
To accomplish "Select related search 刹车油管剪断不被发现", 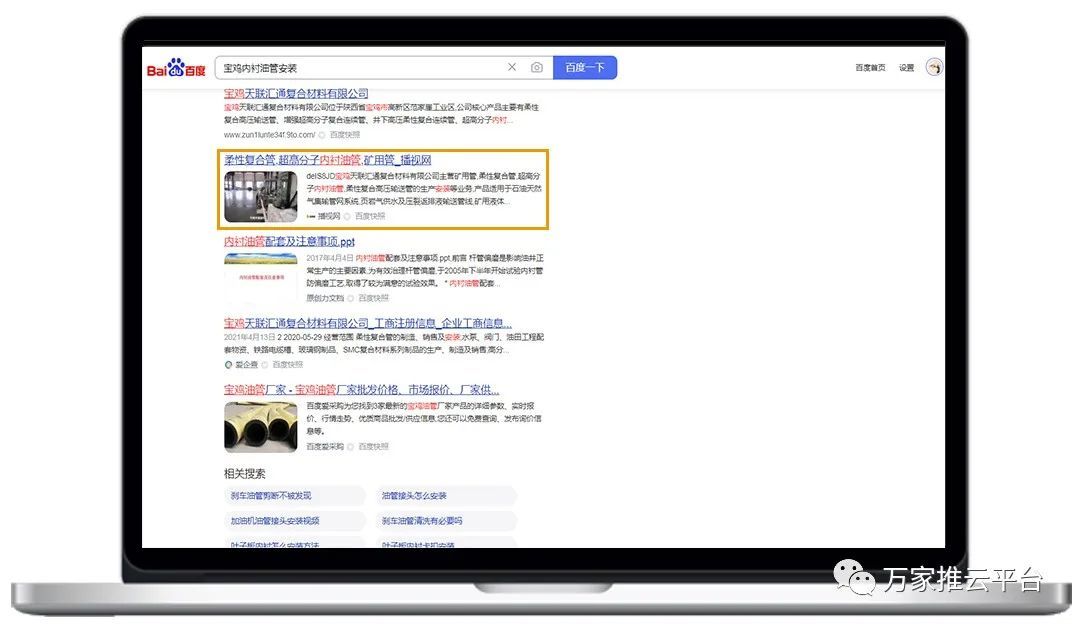I will 271,496.
